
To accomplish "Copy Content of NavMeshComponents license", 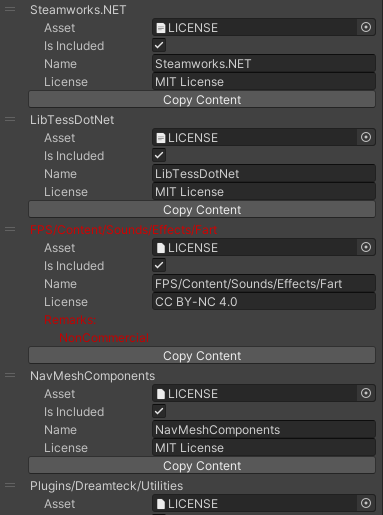I will click(202, 466).
